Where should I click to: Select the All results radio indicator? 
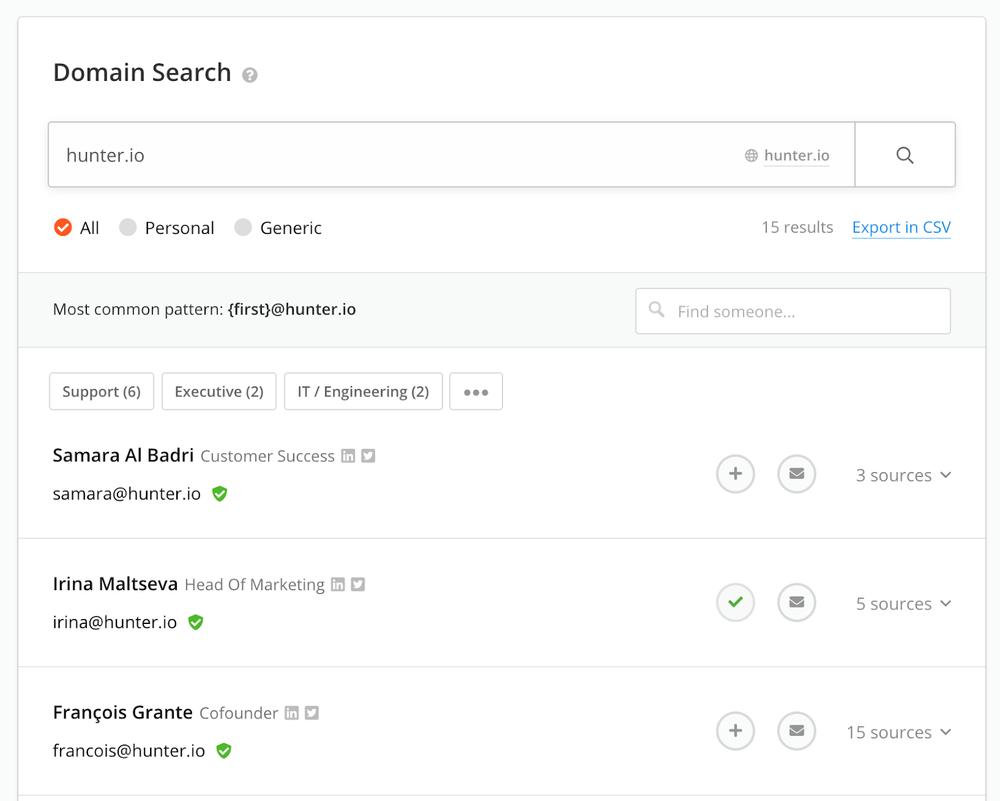(x=63, y=227)
